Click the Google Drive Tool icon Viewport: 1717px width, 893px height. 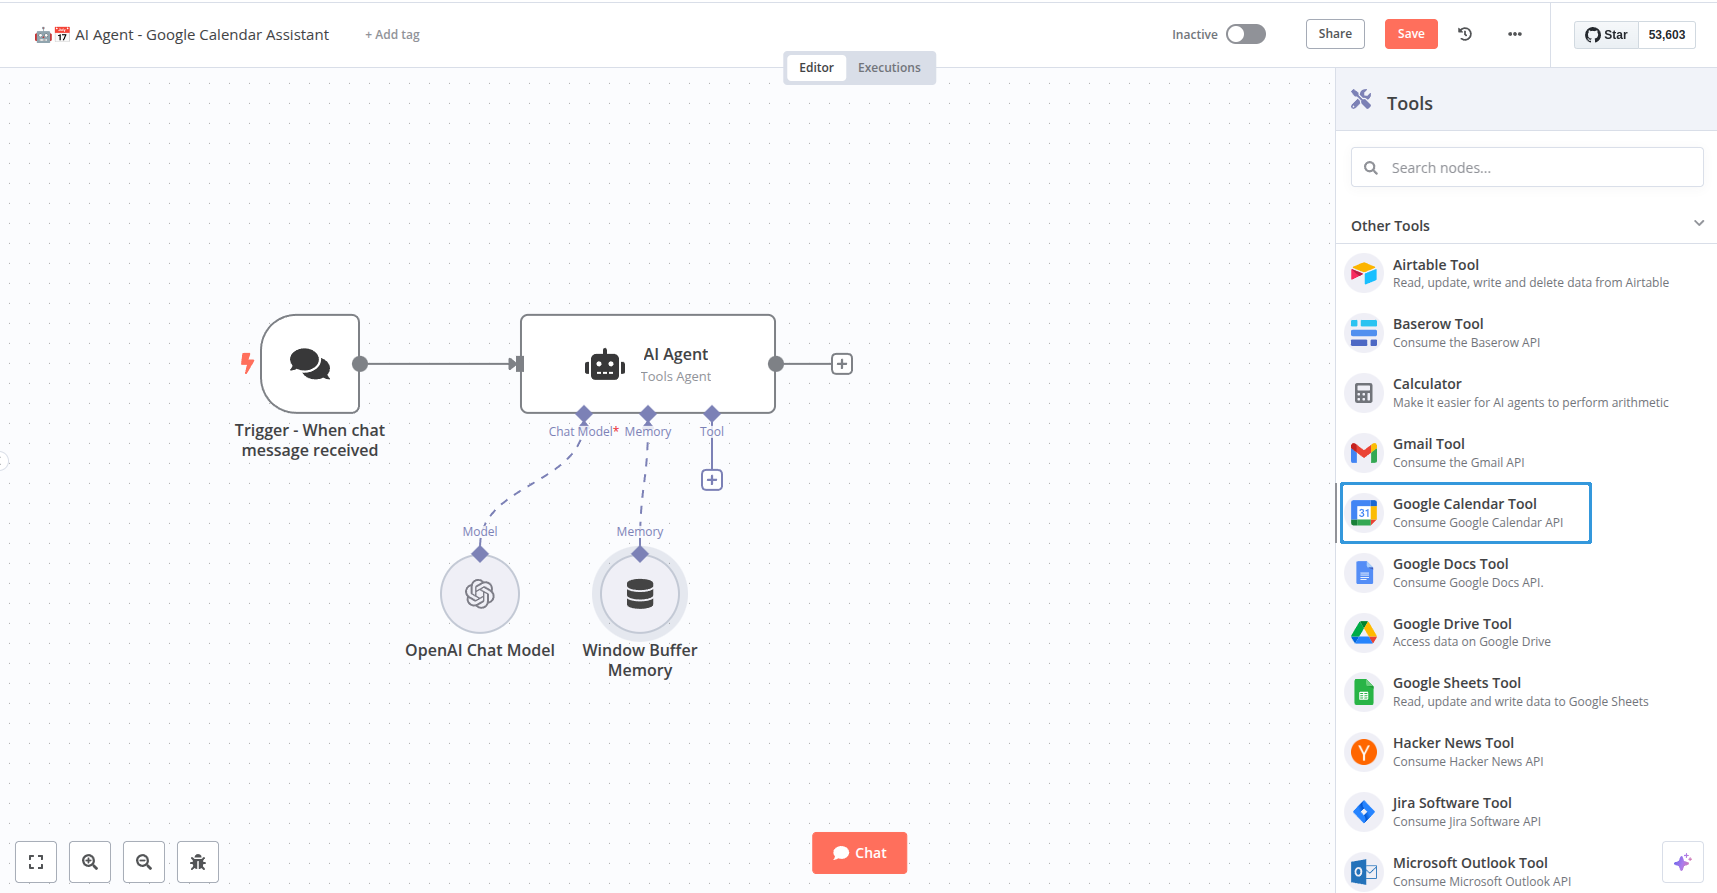tap(1364, 632)
